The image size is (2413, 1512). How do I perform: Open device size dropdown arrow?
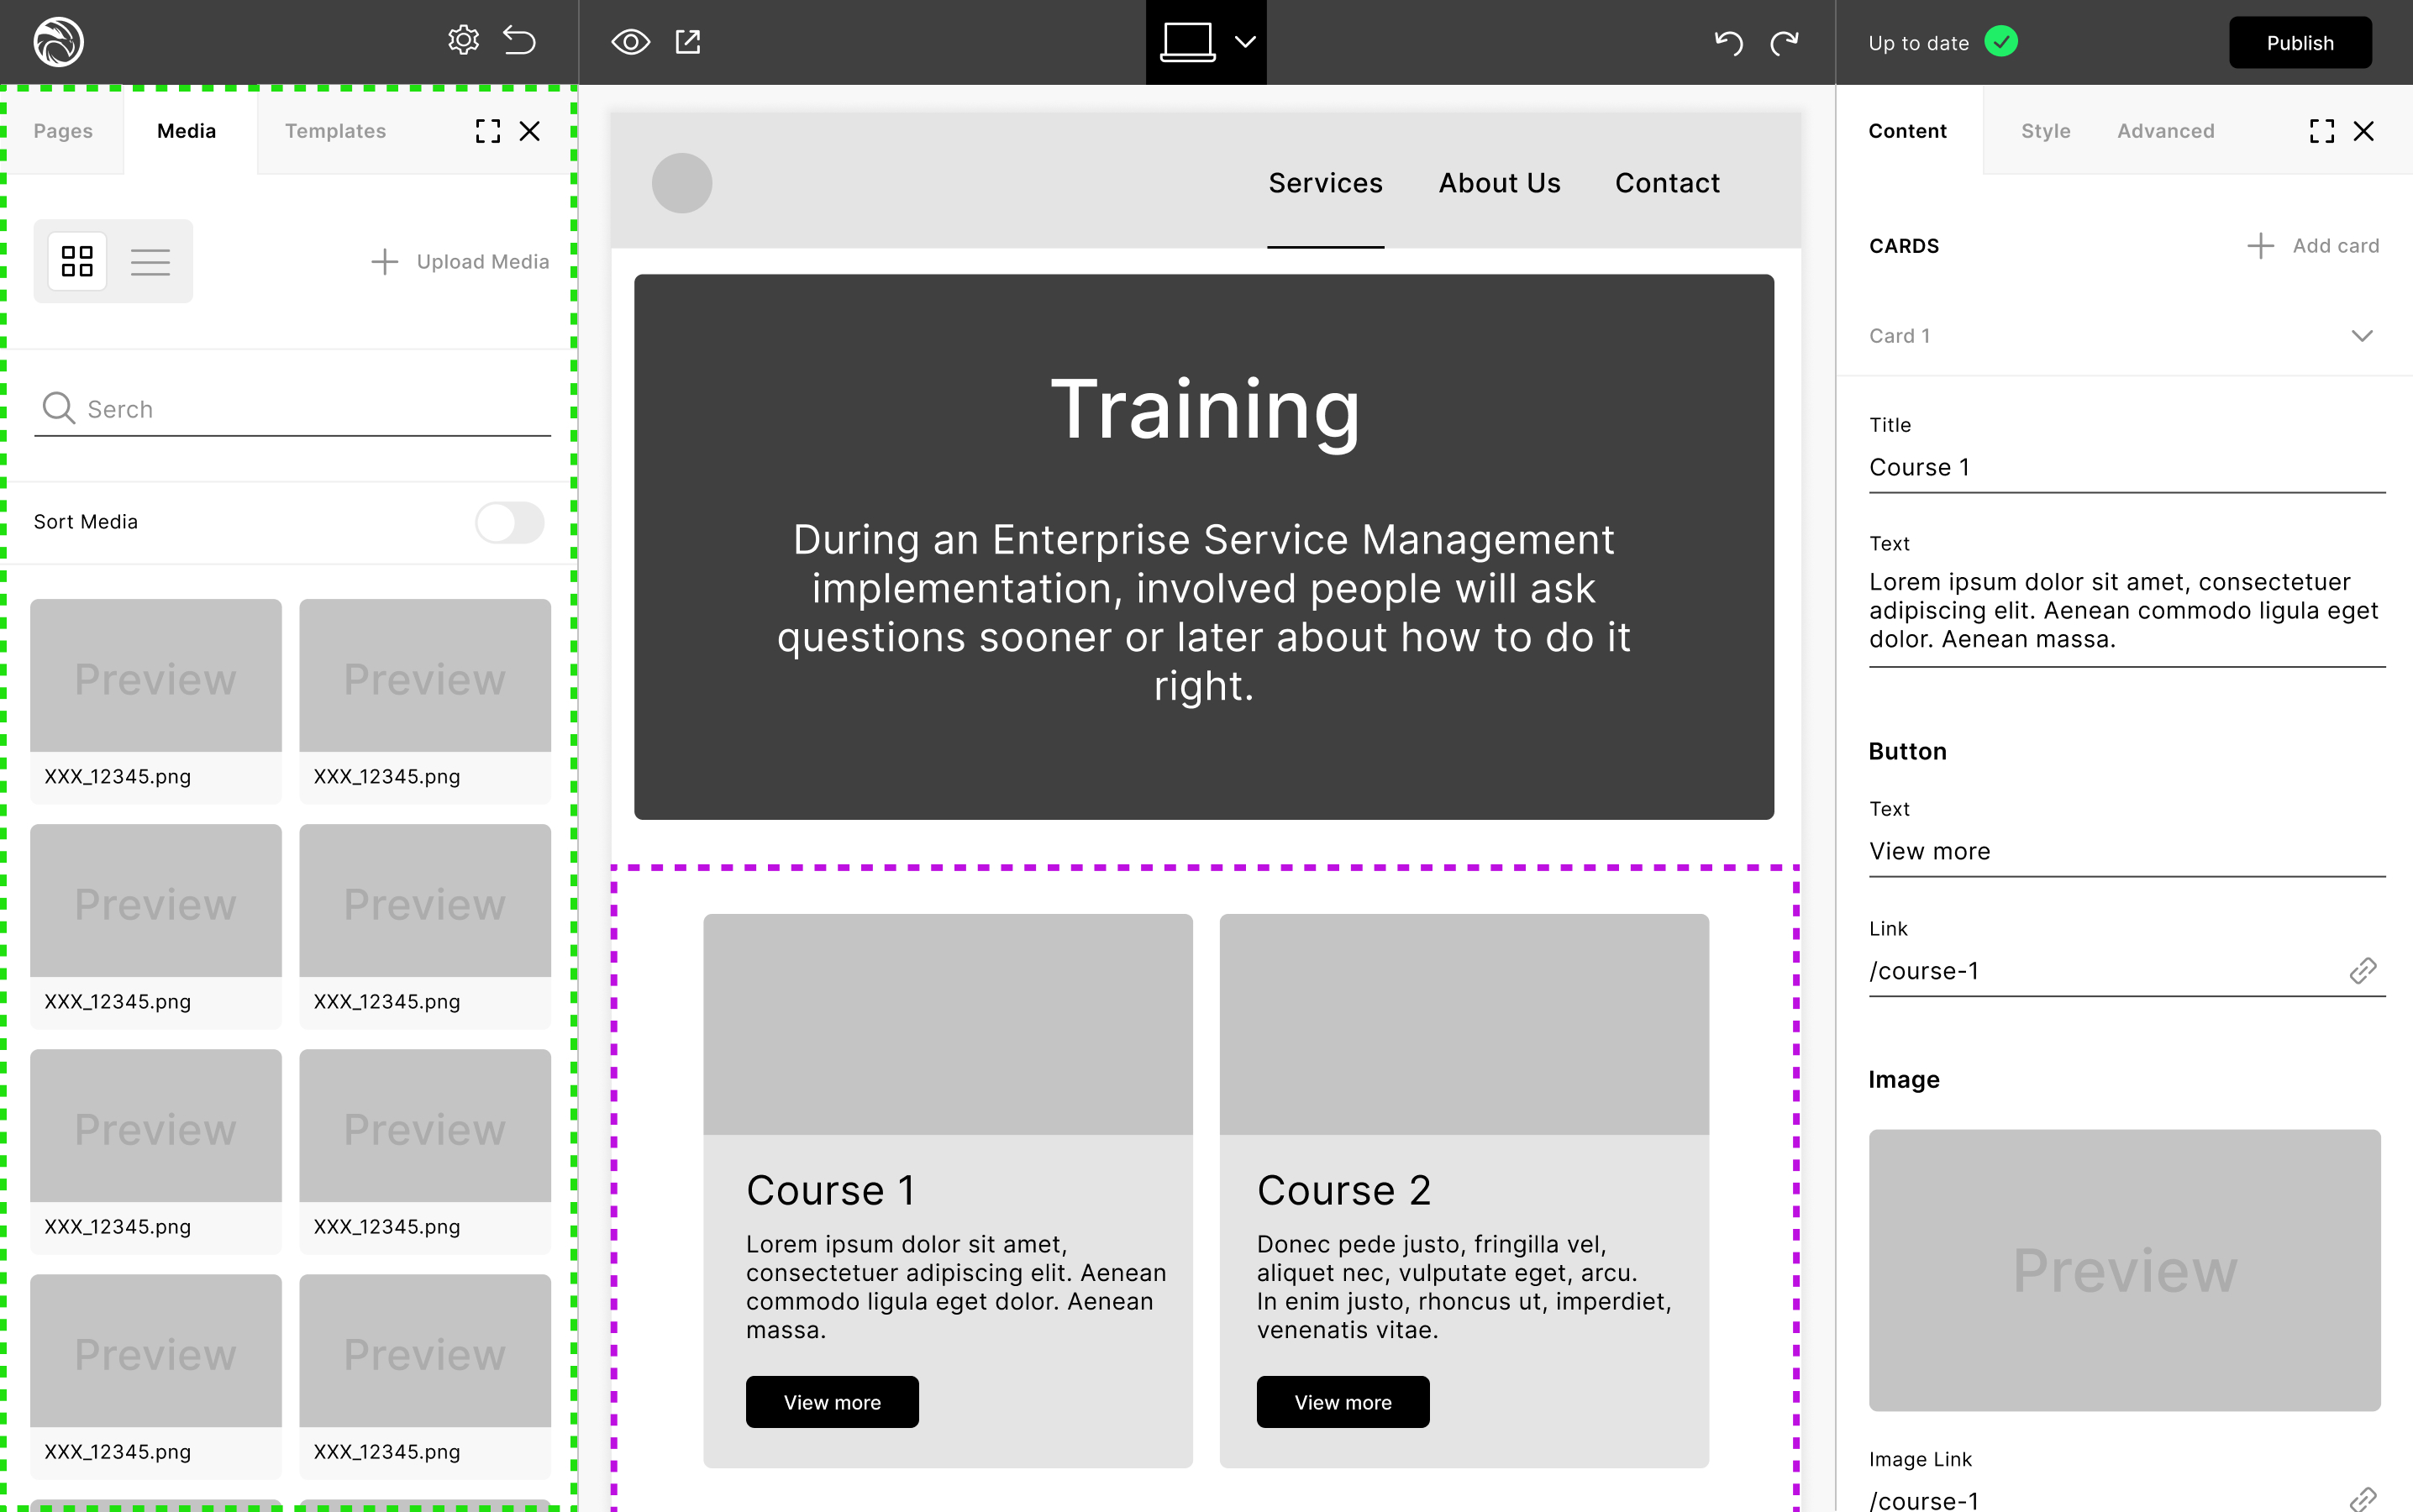point(1245,42)
